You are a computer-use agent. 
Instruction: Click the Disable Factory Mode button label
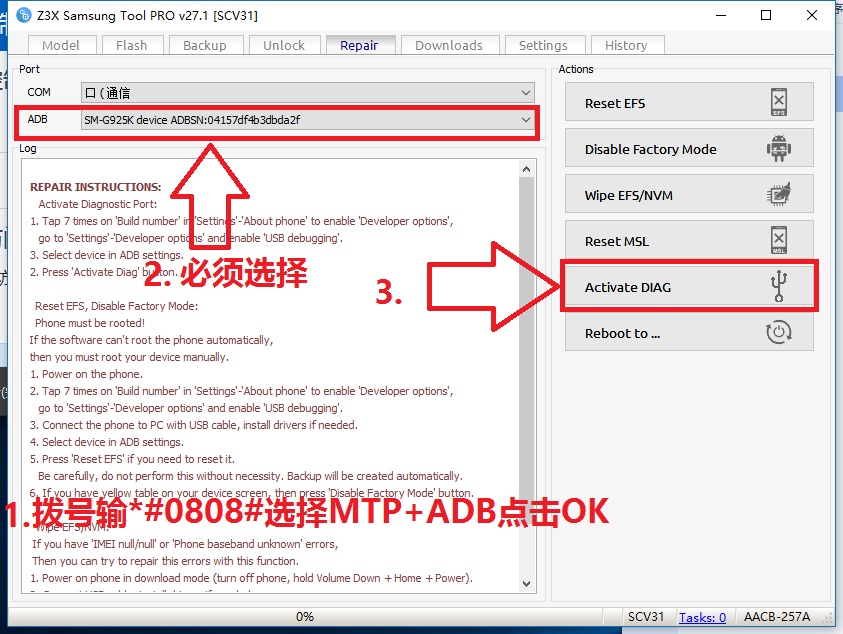pos(651,149)
